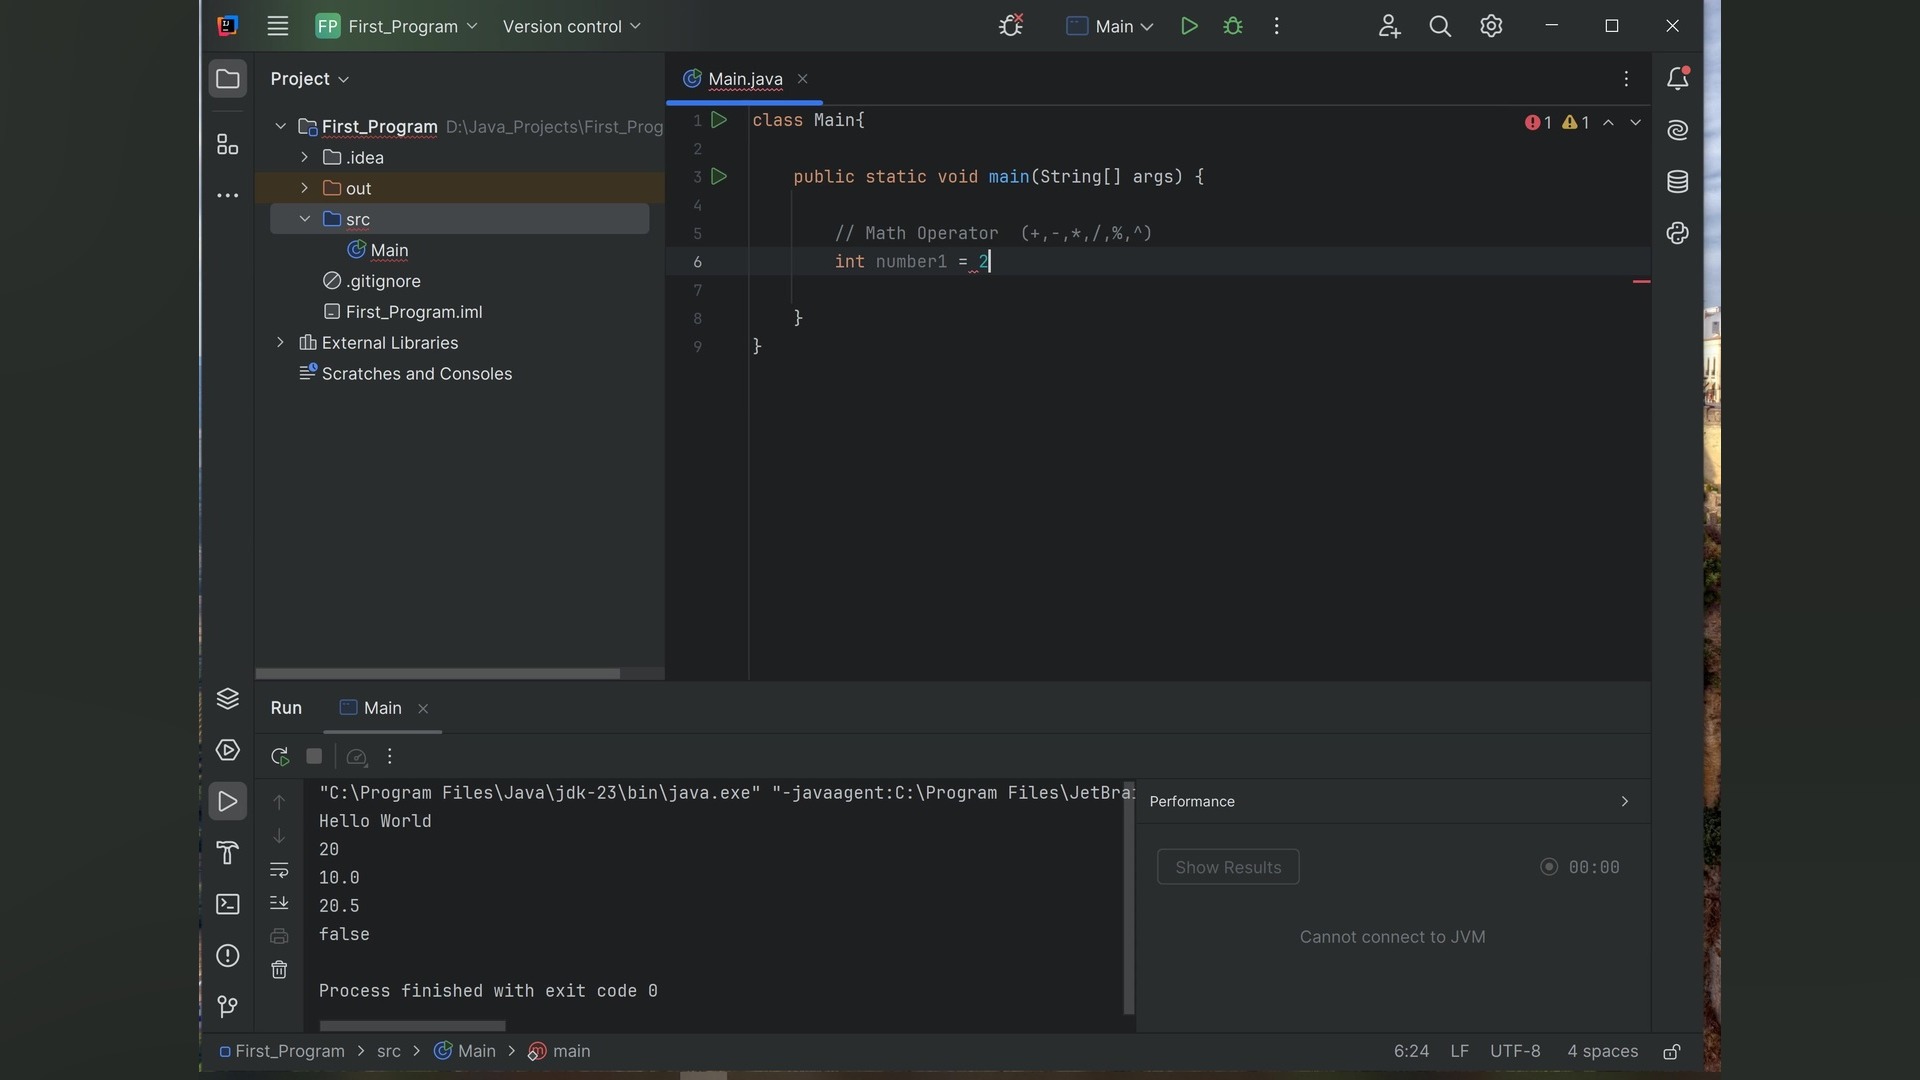Open the Notifications bell panel
The image size is (1920, 1080).
point(1678,79)
